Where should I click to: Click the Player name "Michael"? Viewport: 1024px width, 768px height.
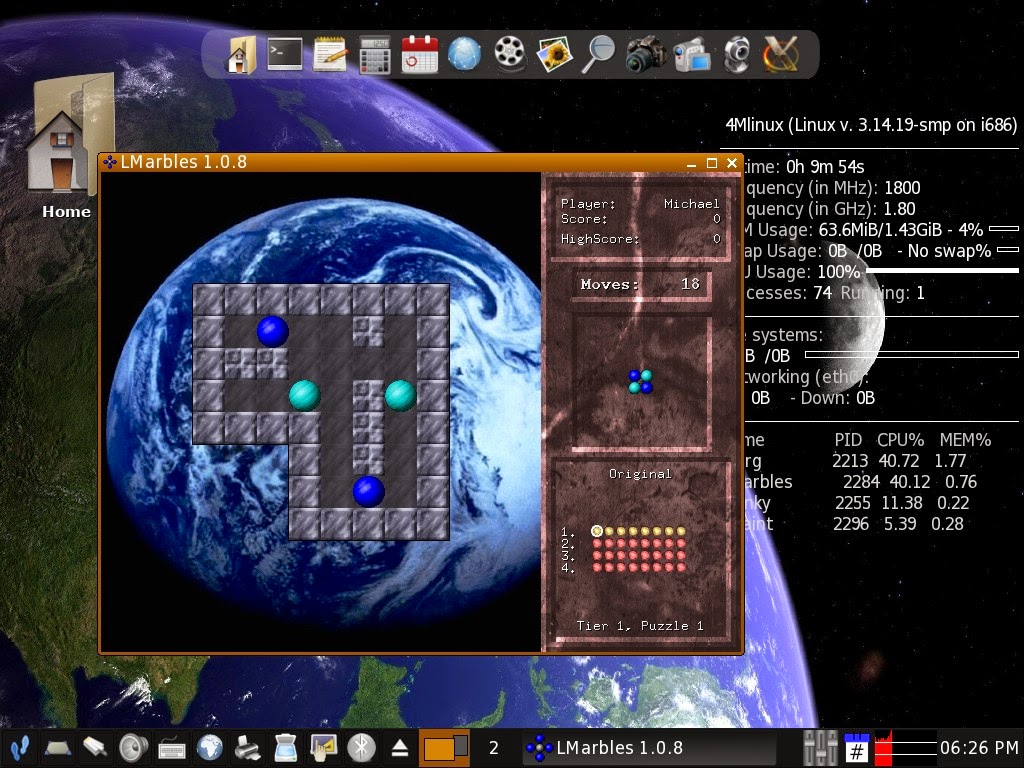pyautogui.click(x=692, y=204)
